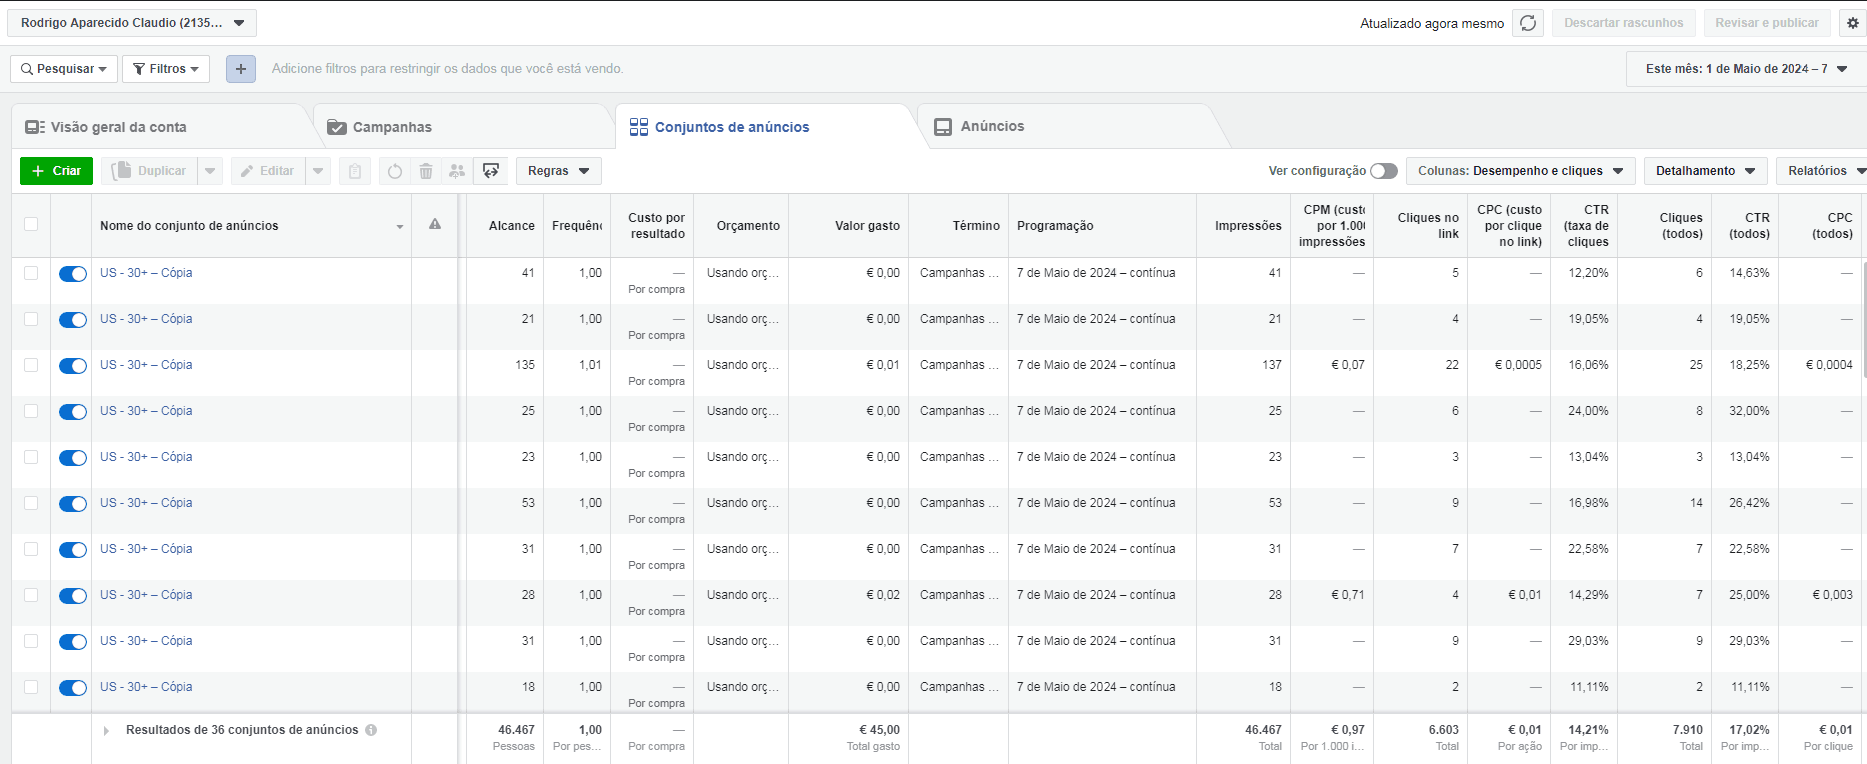Viewport: 1867px width, 764px height.
Task: Tick the checkbox for the row with Alcance 53
Action: pos(31,503)
